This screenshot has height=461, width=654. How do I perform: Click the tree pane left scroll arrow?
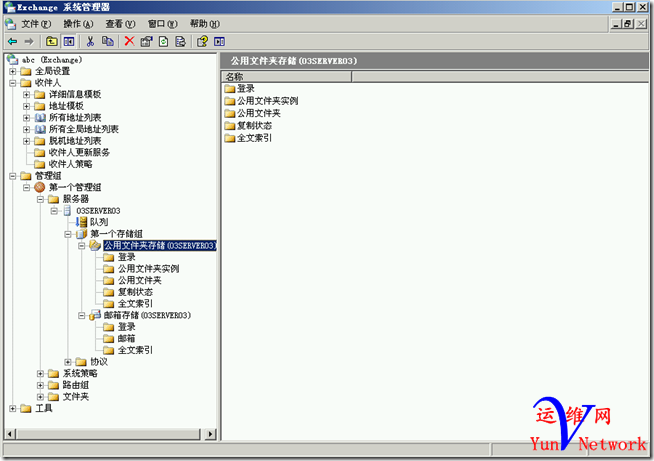[10, 434]
